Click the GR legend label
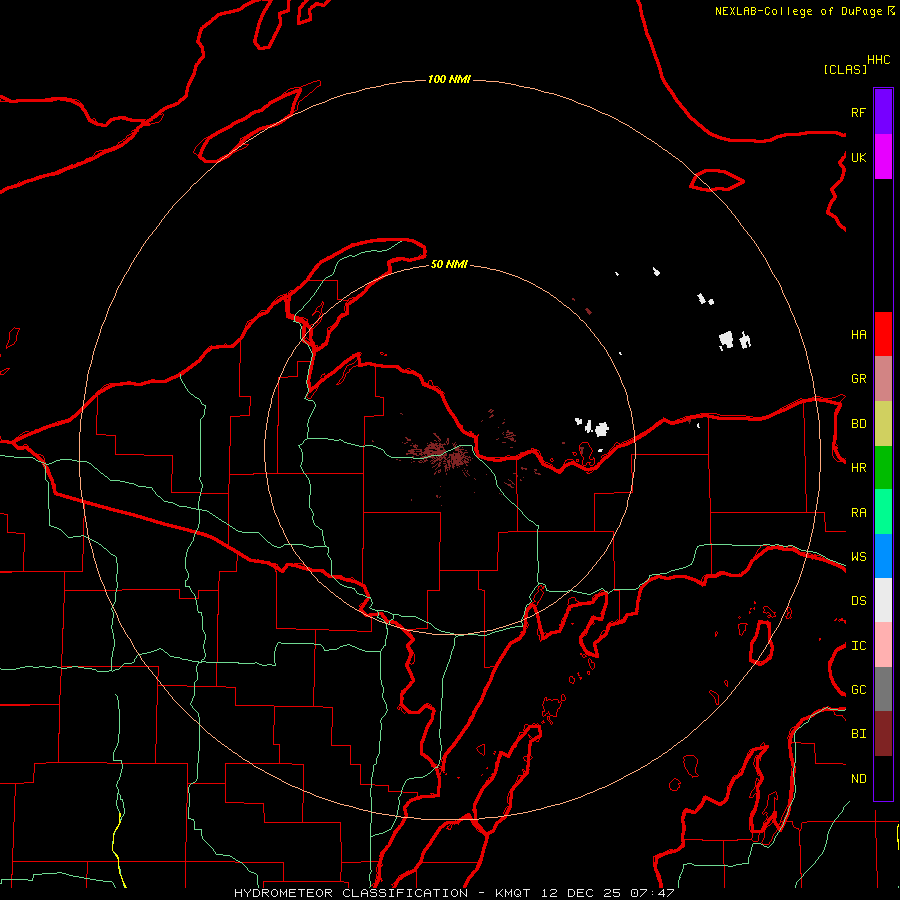This screenshot has width=900, height=900. point(858,379)
